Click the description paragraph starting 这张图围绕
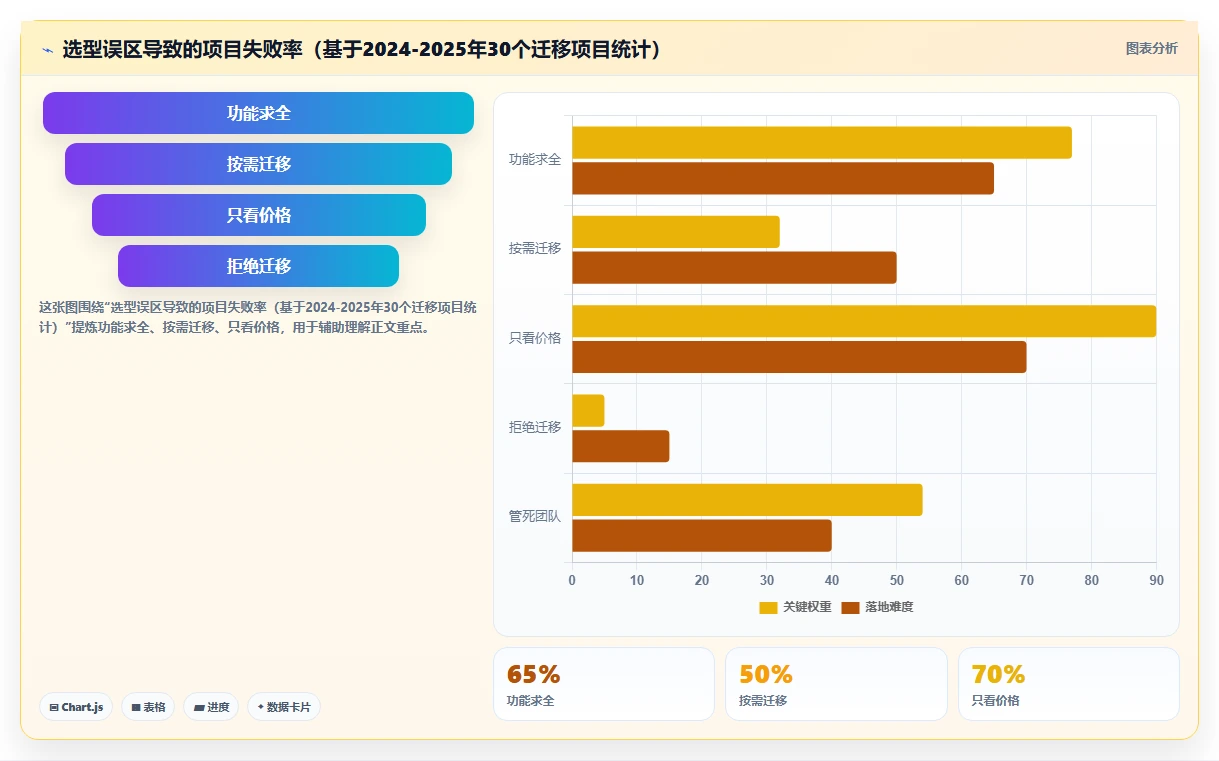1219x761 pixels. click(257, 317)
